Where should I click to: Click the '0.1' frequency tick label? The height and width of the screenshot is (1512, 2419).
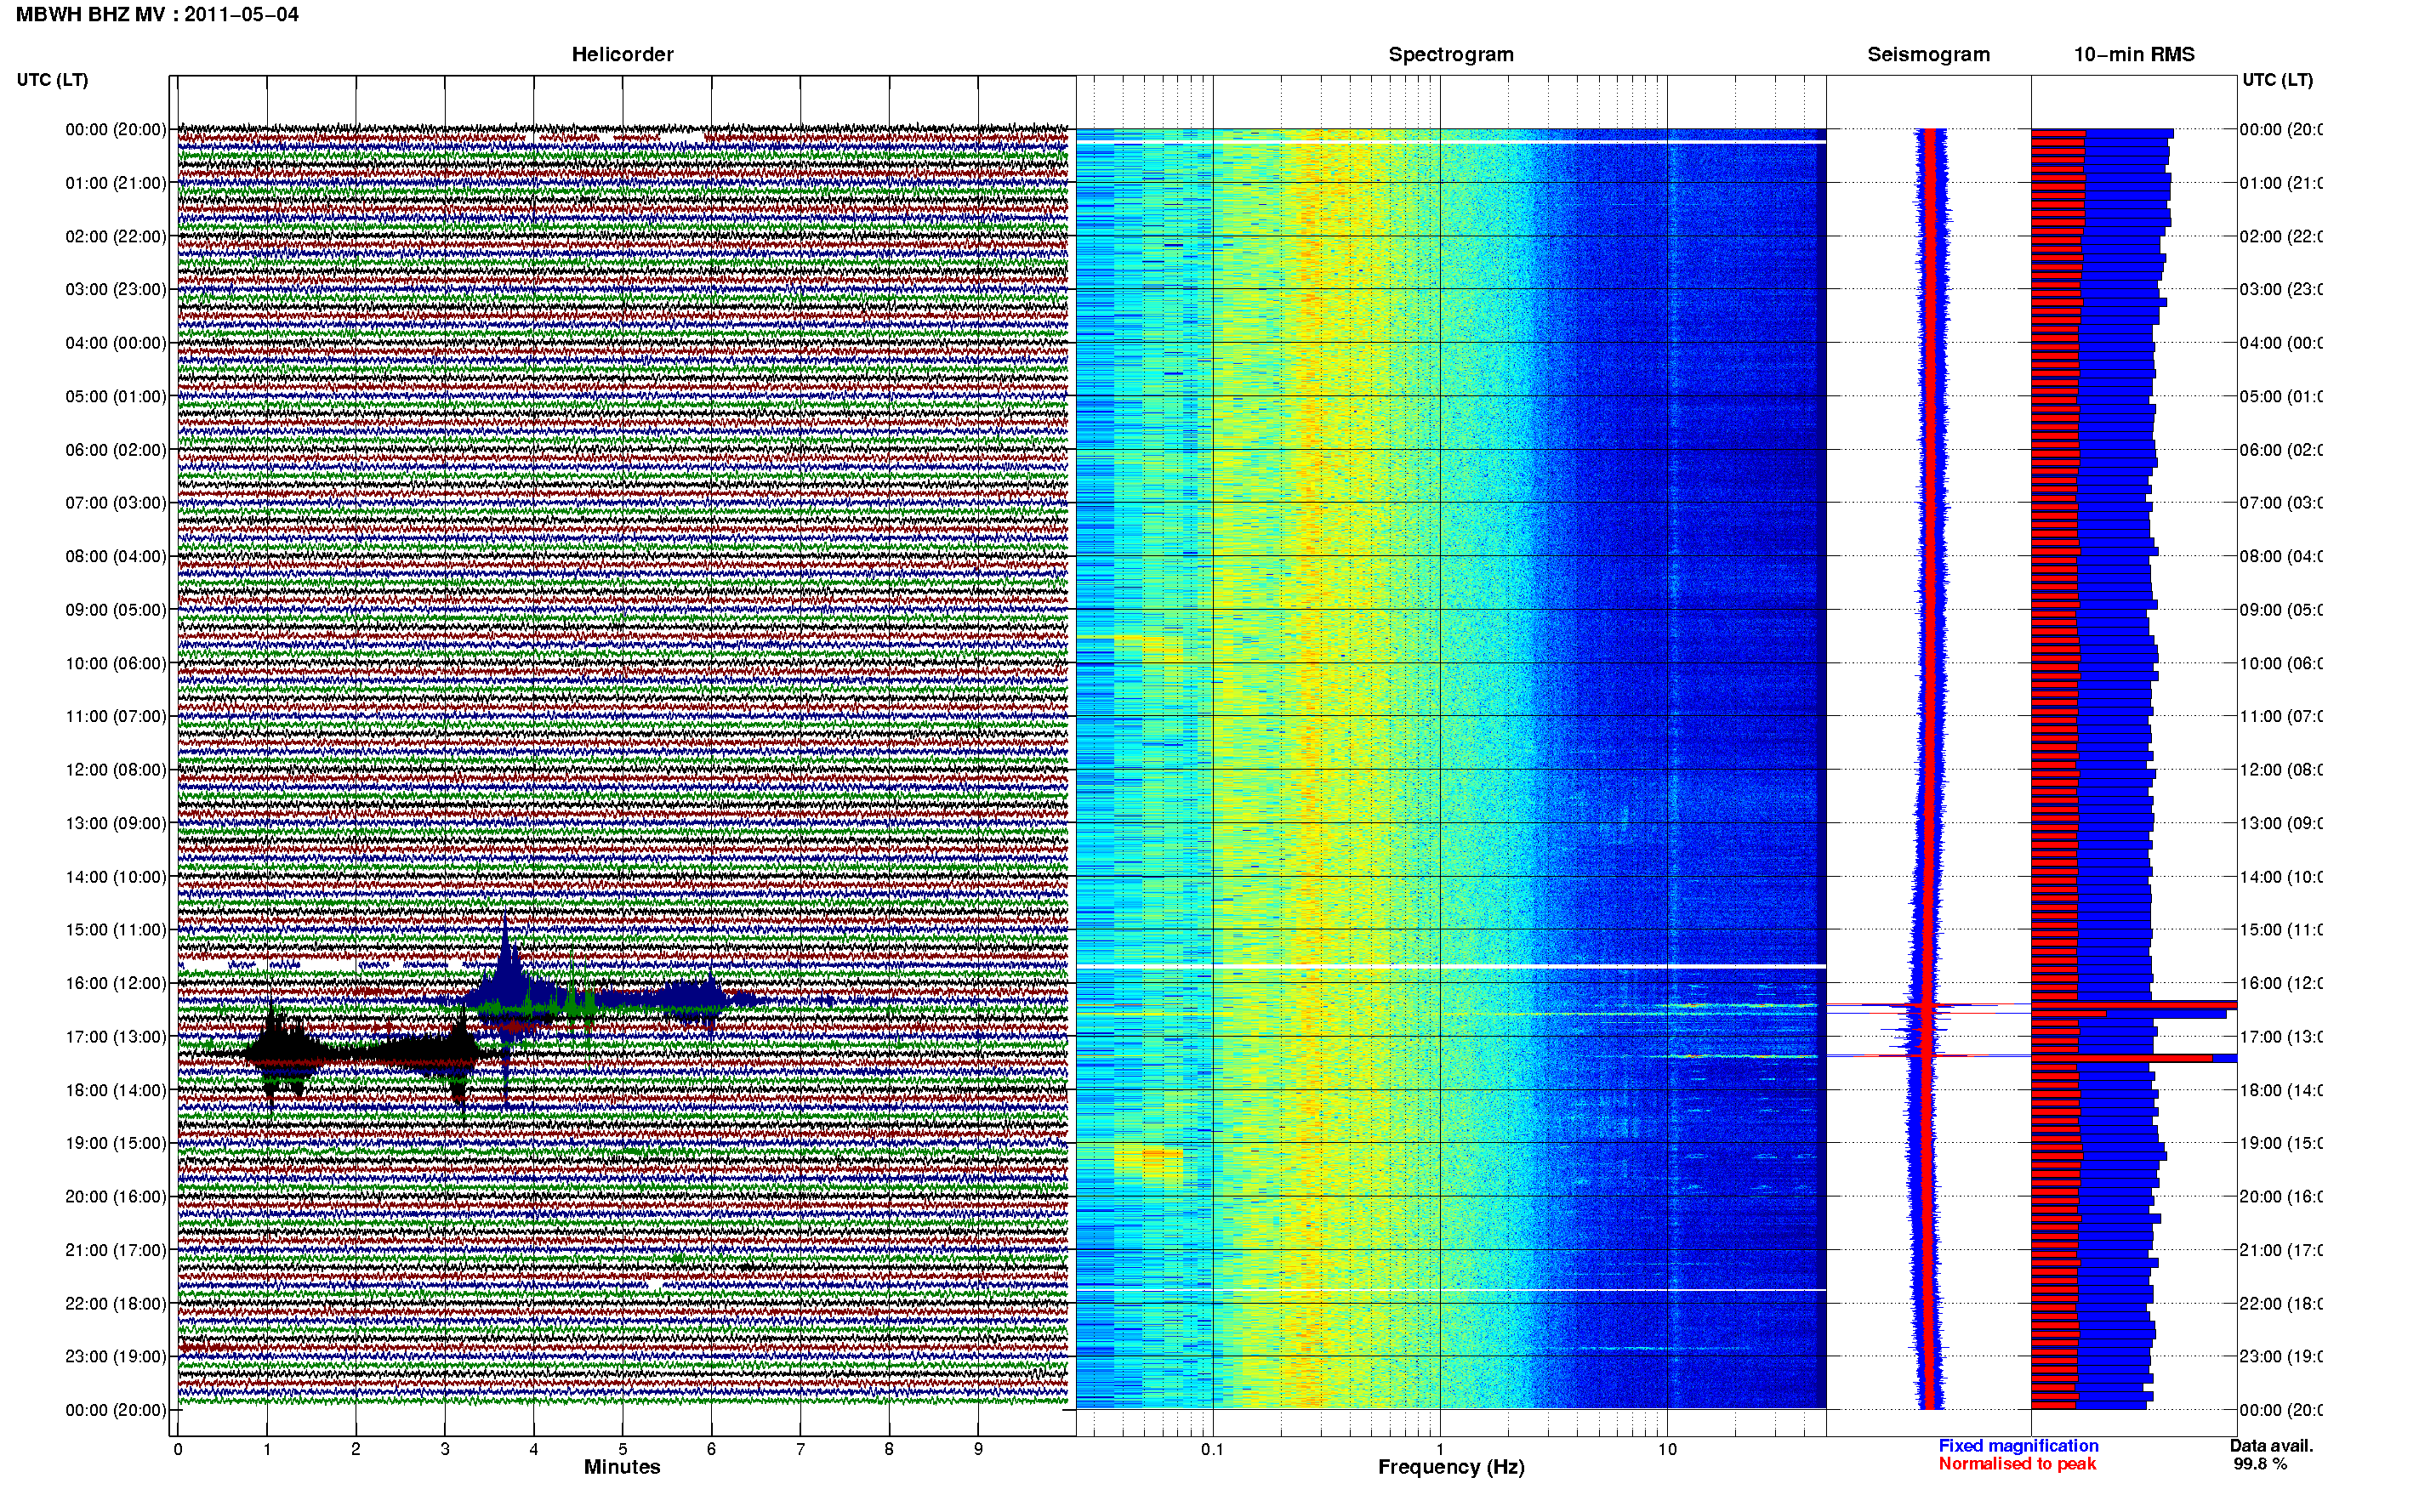click(1212, 1450)
